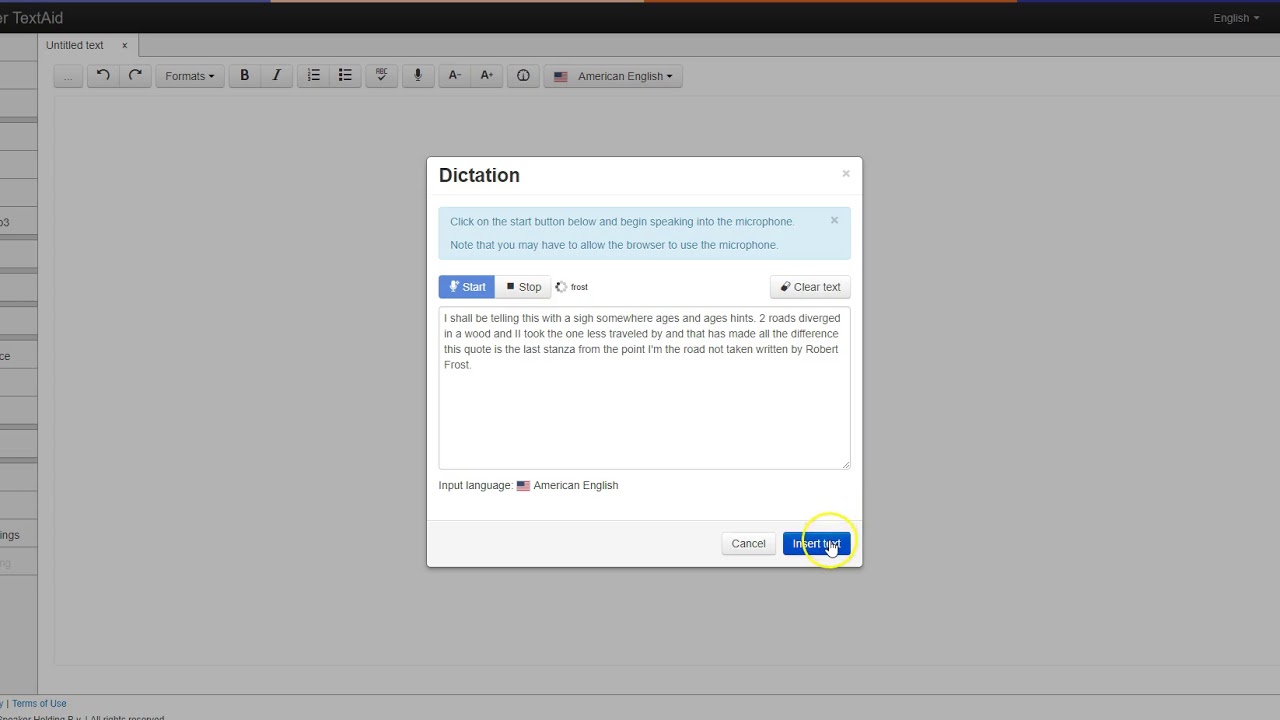
Task: Select the Untitled text tab
Action: click(x=75, y=45)
